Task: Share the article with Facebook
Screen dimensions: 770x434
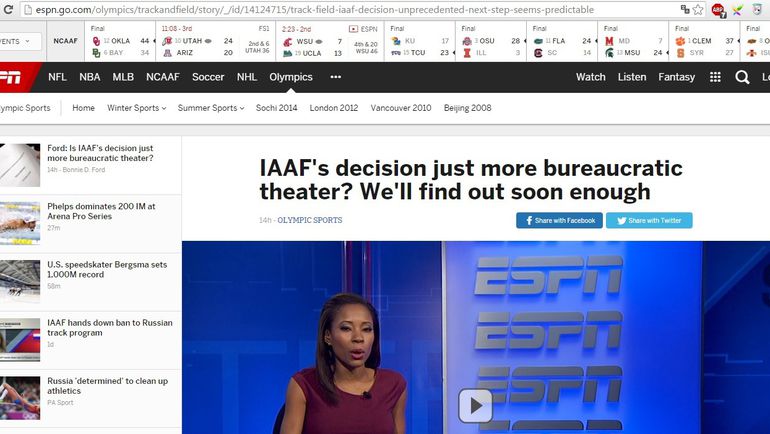Action: tap(558, 220)
